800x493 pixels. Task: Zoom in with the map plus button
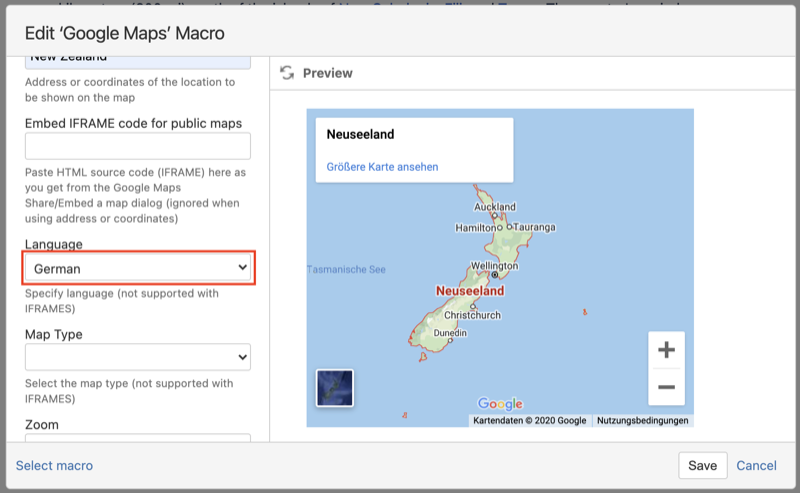click(666, 351)
